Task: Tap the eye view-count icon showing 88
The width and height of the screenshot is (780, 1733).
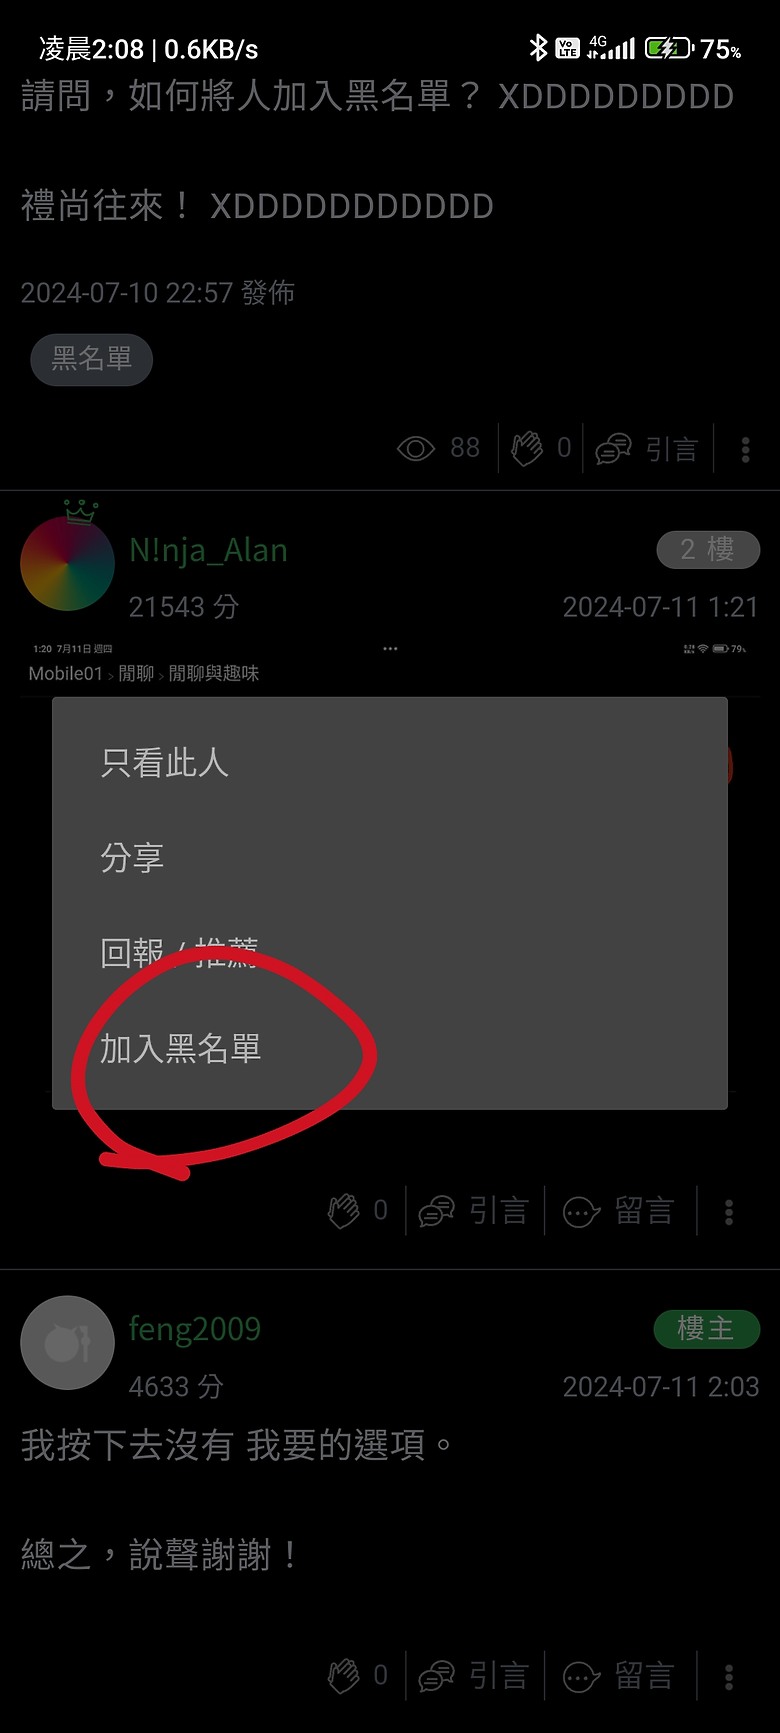Action: (x=416, y=448)
